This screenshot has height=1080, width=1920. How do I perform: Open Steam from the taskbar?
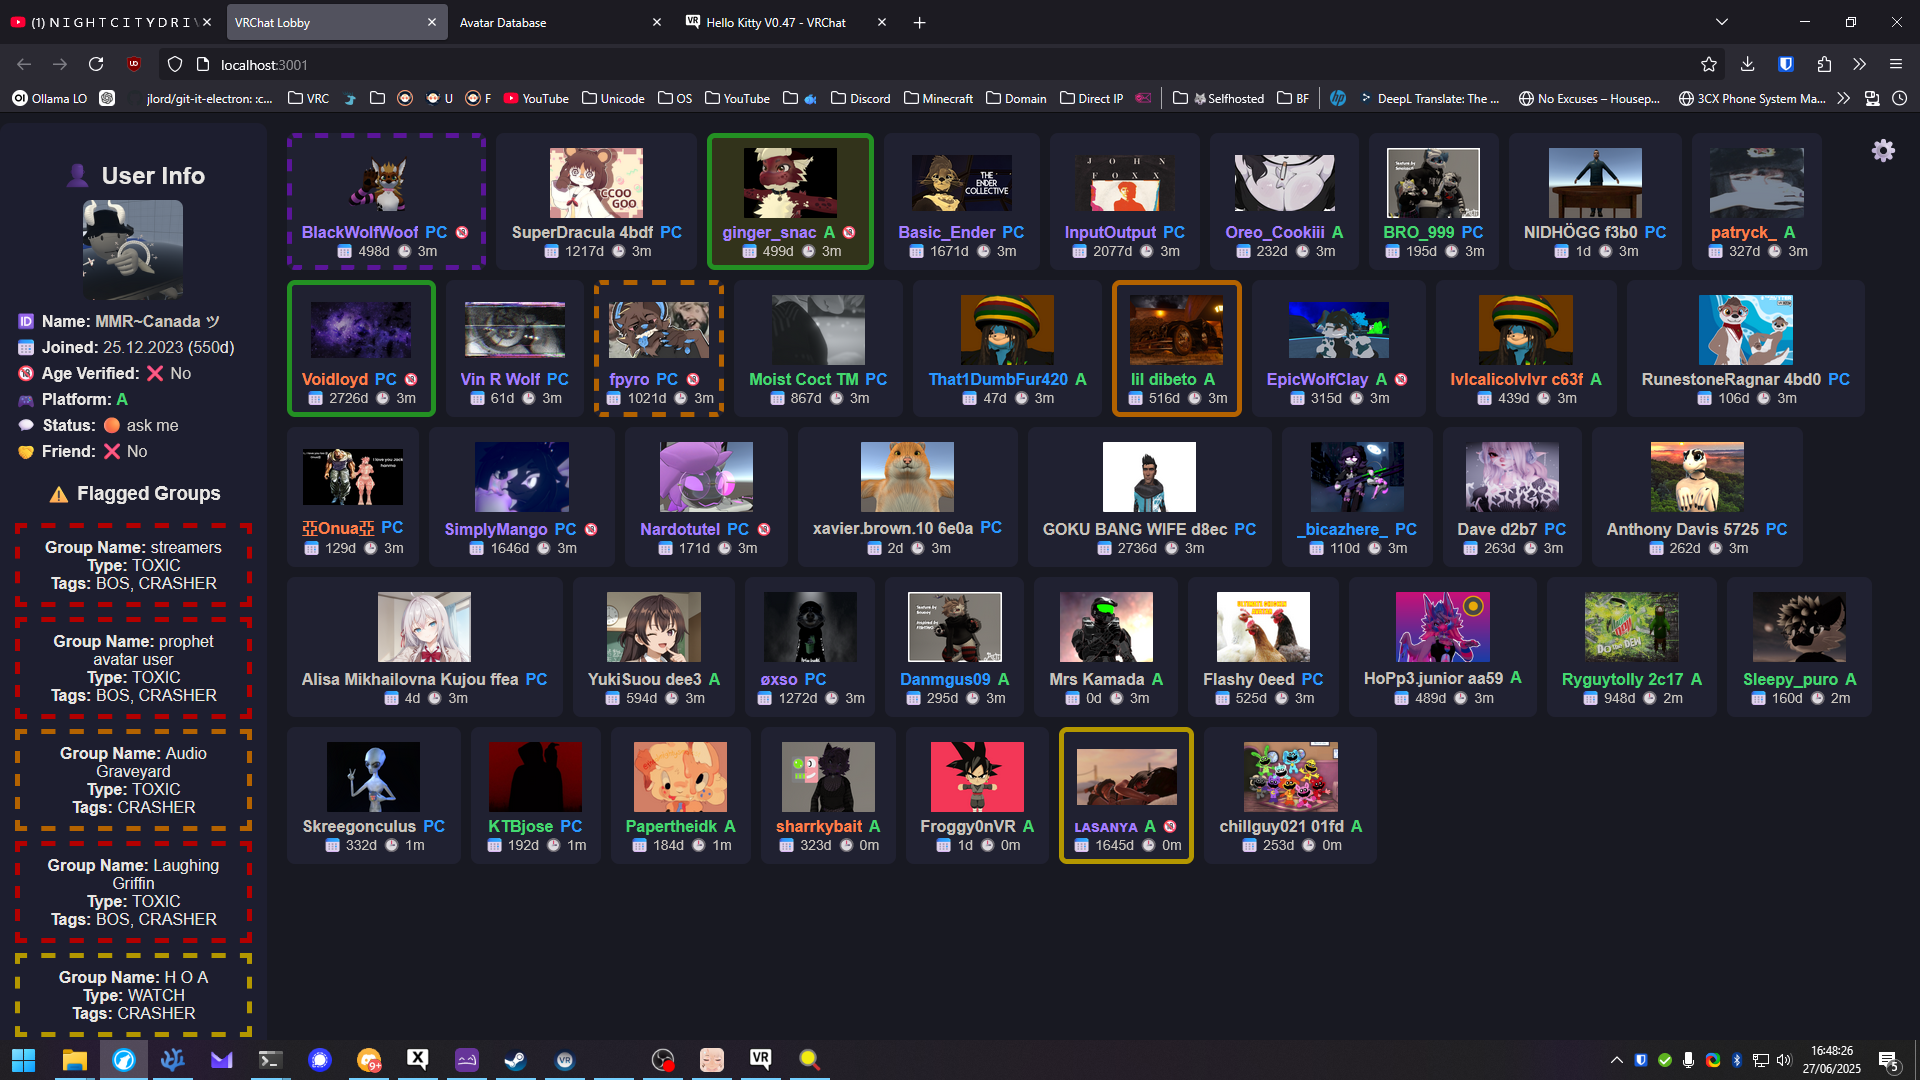515,1060
